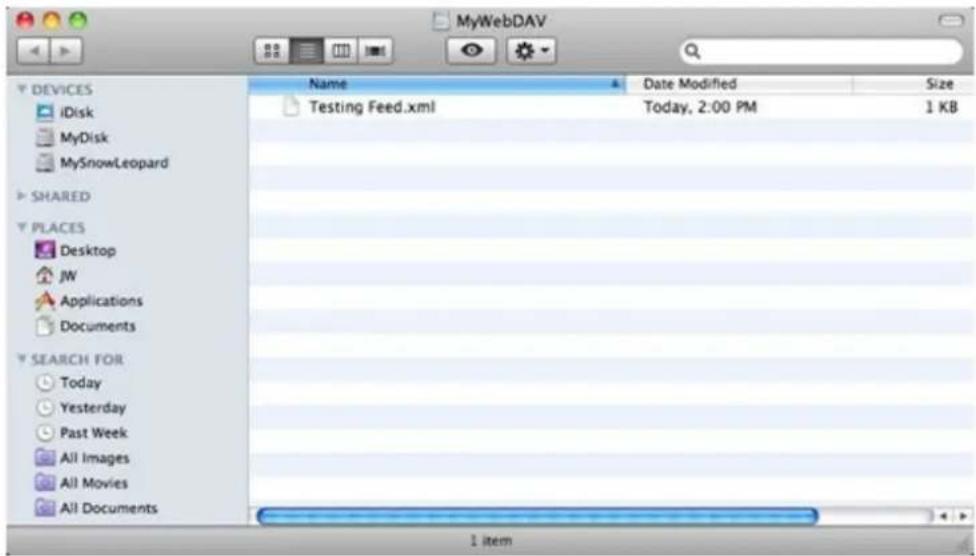This screenshot has height=556, width=976.
Task: Click the horizontal scrollbar thumb
Action: point(537,516)
